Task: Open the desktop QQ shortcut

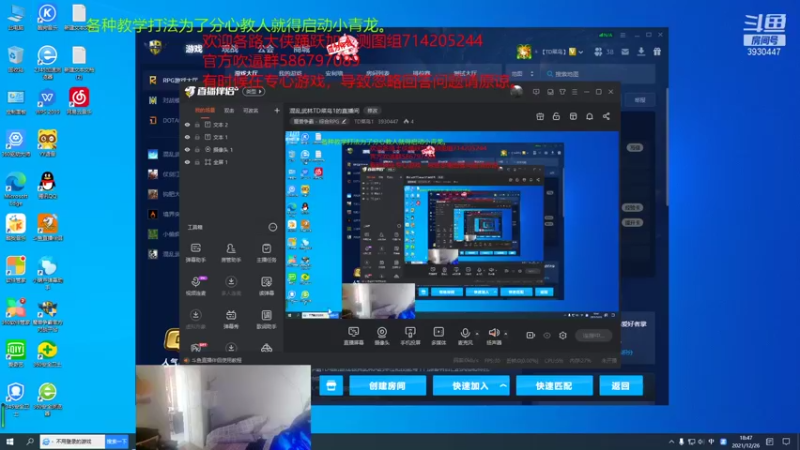Action: 47,184
